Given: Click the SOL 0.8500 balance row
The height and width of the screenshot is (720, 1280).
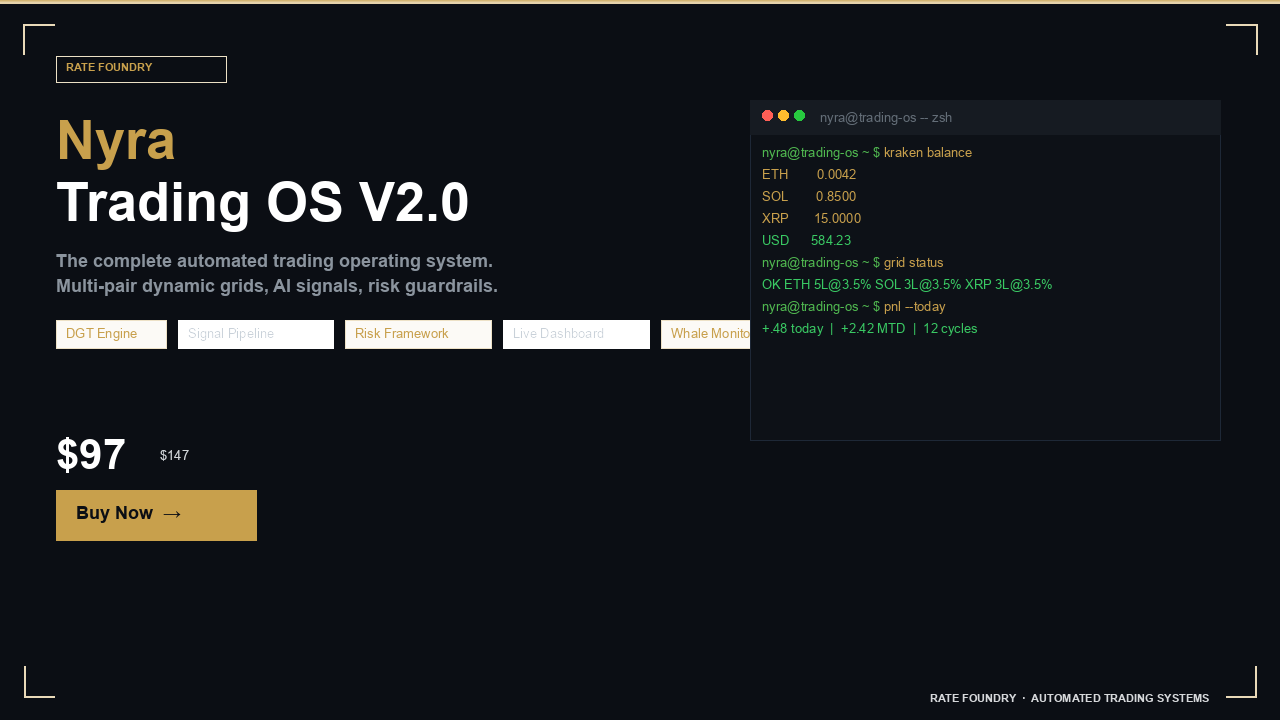Looking at the screenshot, I should (809, 197).
